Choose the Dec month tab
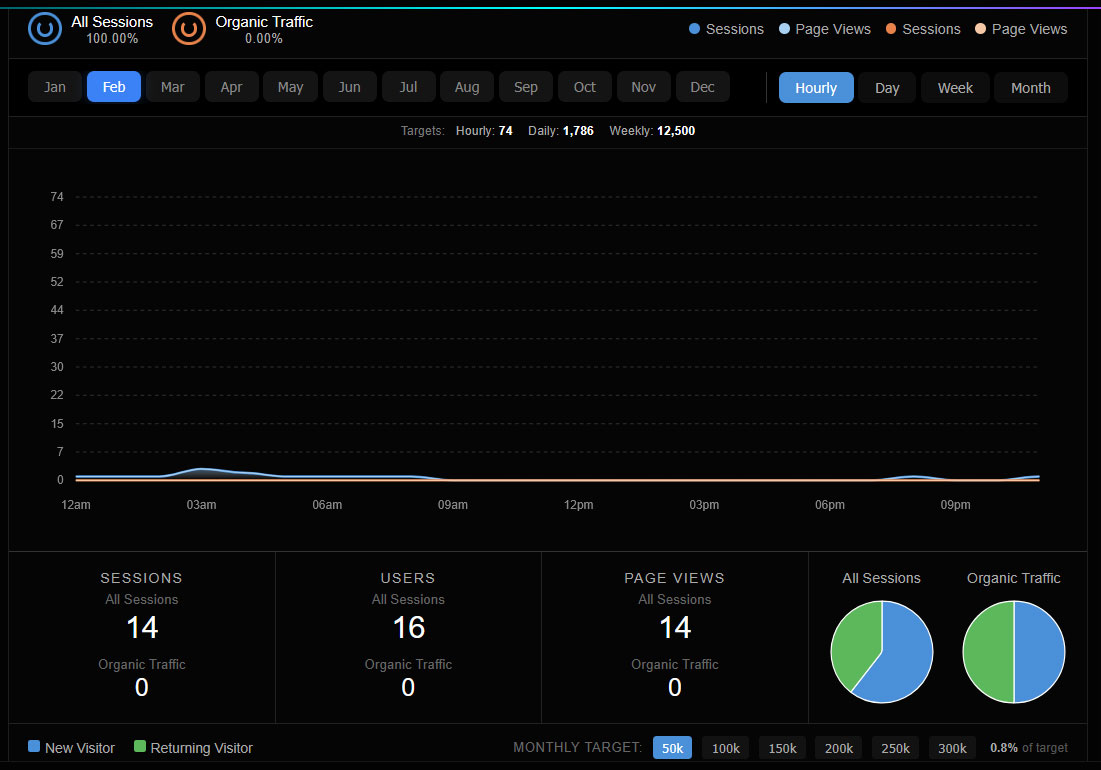The height and width of the screenshot is (770, 1101). tap(703, 87)
